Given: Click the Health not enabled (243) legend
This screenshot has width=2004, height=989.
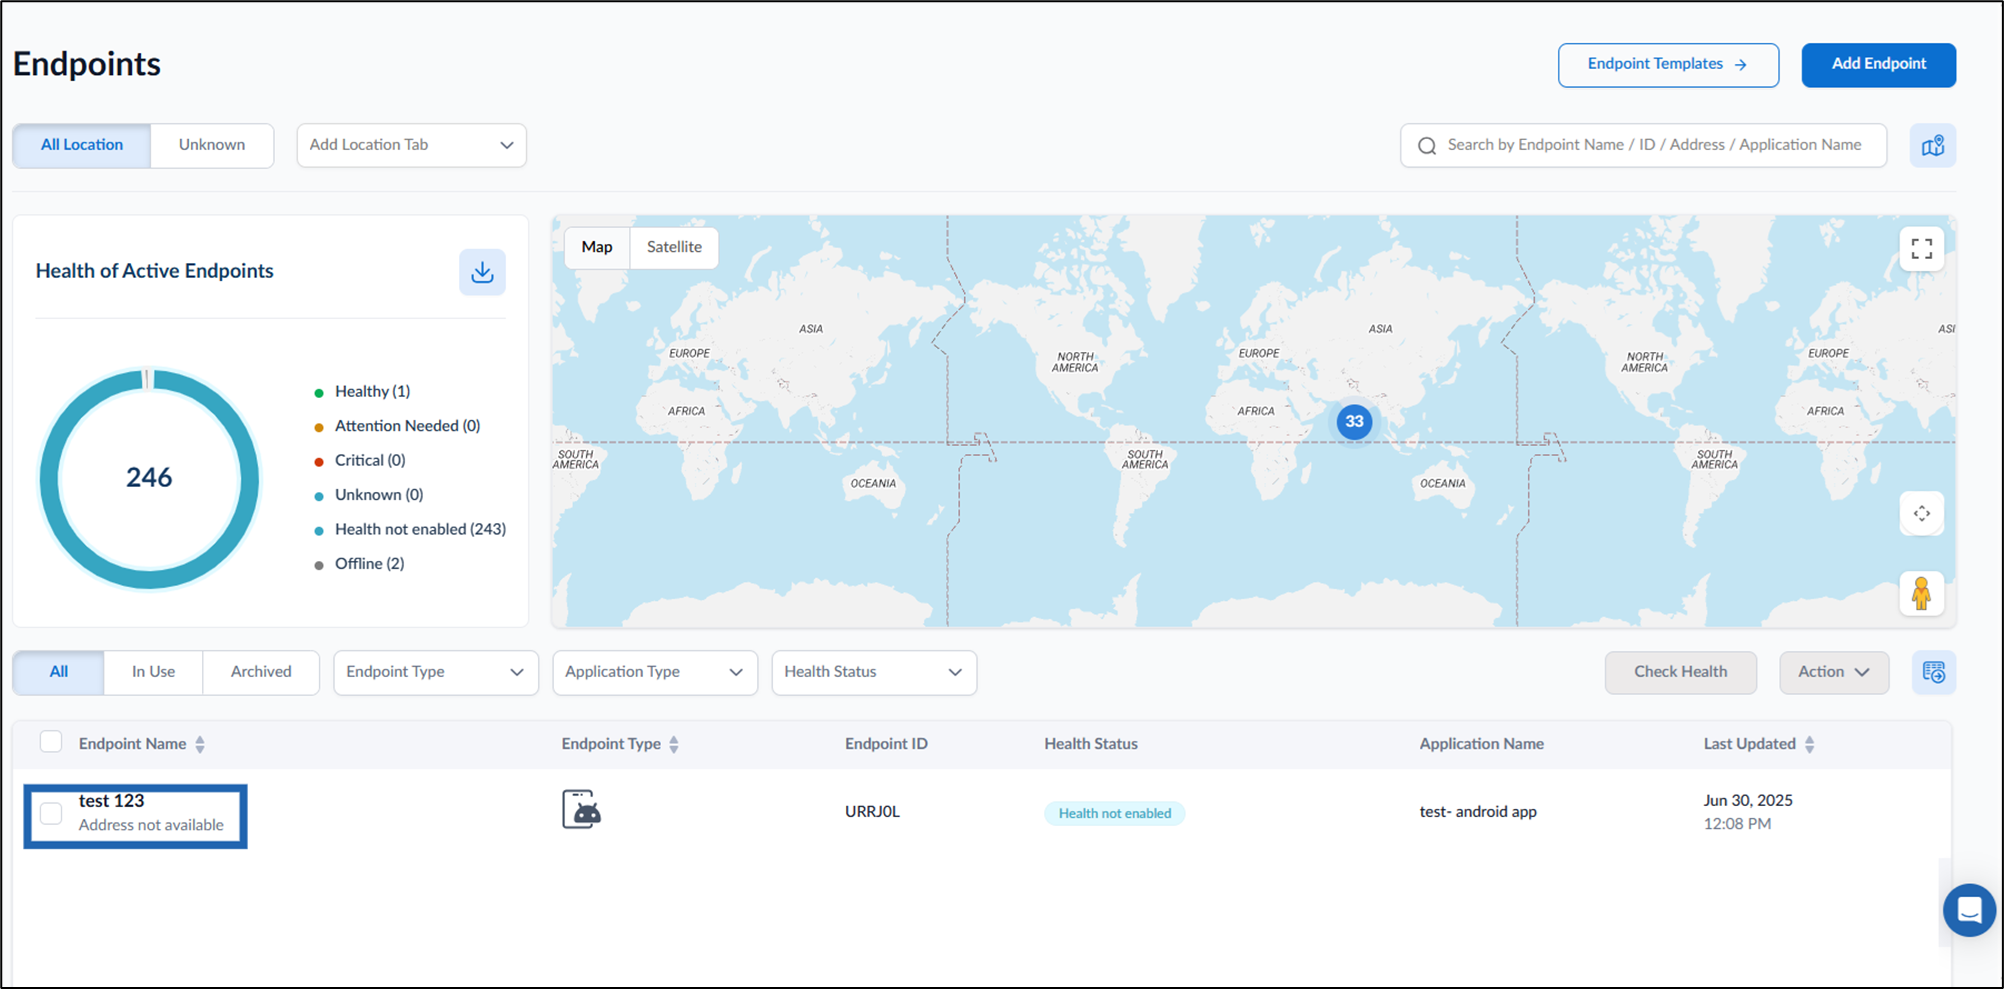Looking at the screenshot, I should [410, 530].
